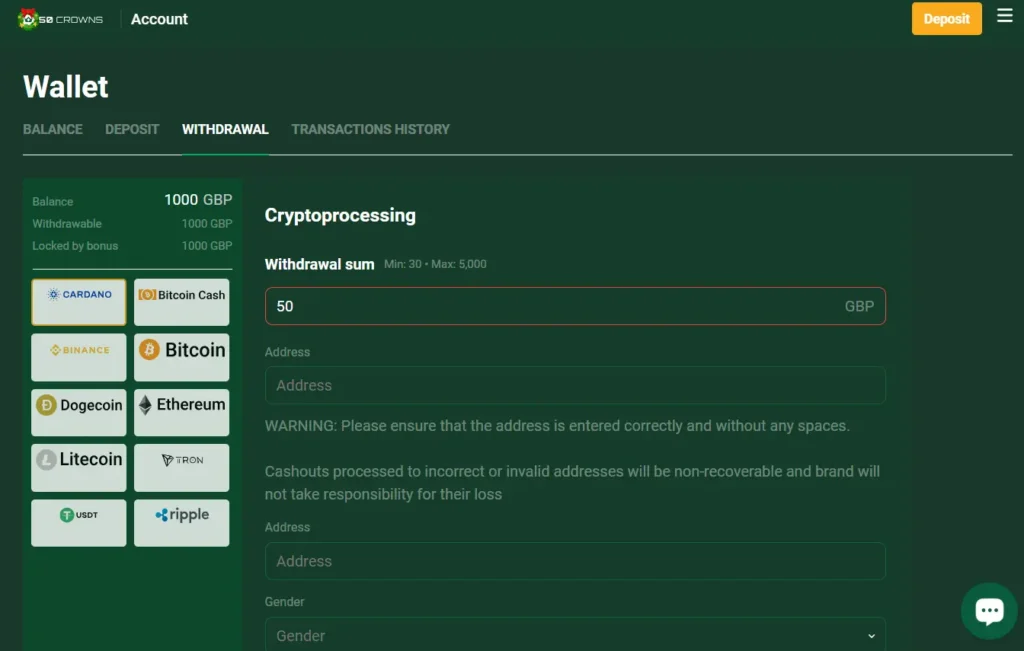Select USDT Tether withdrawal option

(x=79, y=522)
